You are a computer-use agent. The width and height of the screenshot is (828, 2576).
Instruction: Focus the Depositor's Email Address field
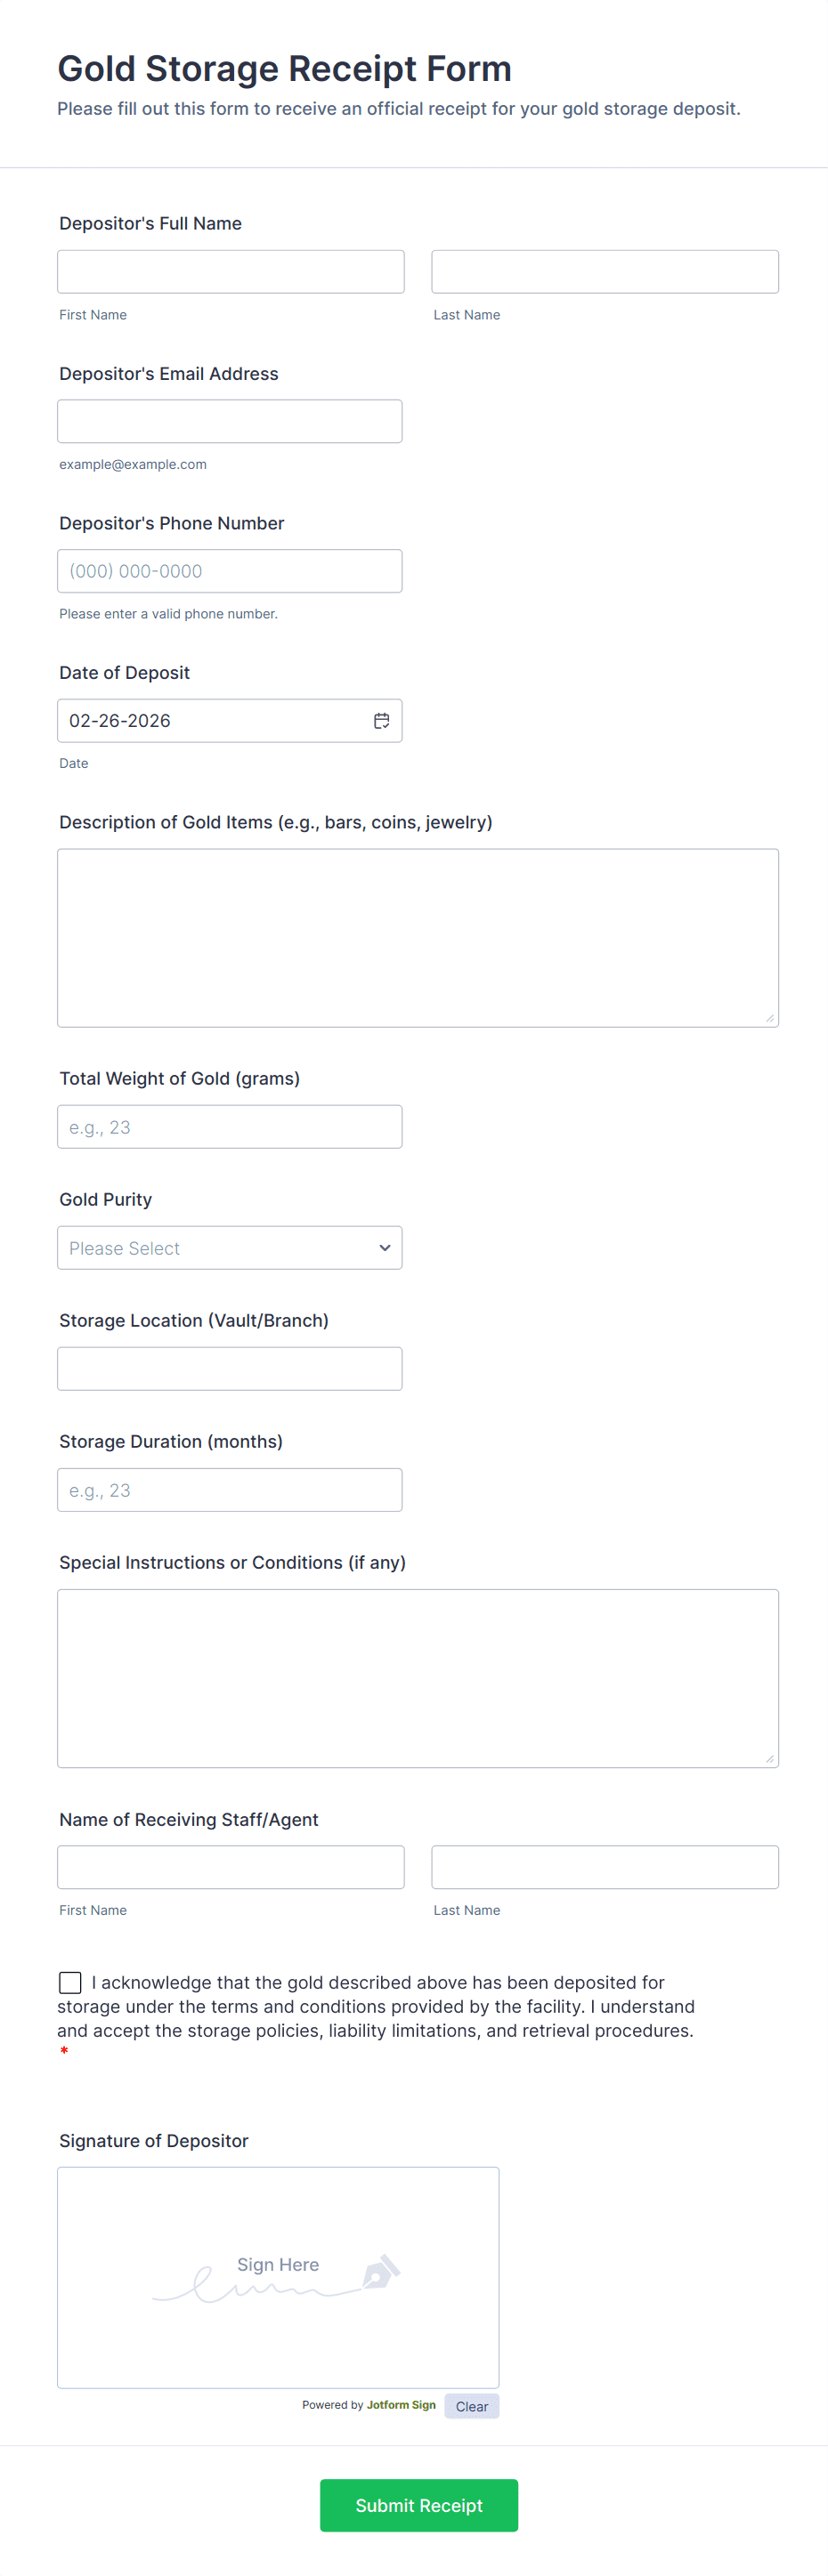pyautogui.click(x=229, y=422)
